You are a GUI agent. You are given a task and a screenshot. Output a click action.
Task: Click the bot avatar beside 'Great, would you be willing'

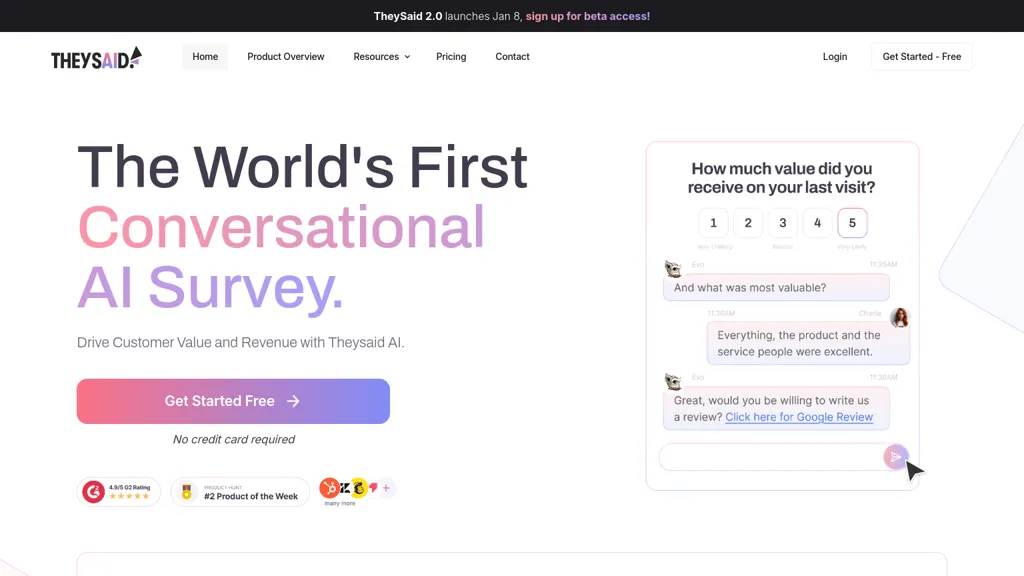[673, 381]
